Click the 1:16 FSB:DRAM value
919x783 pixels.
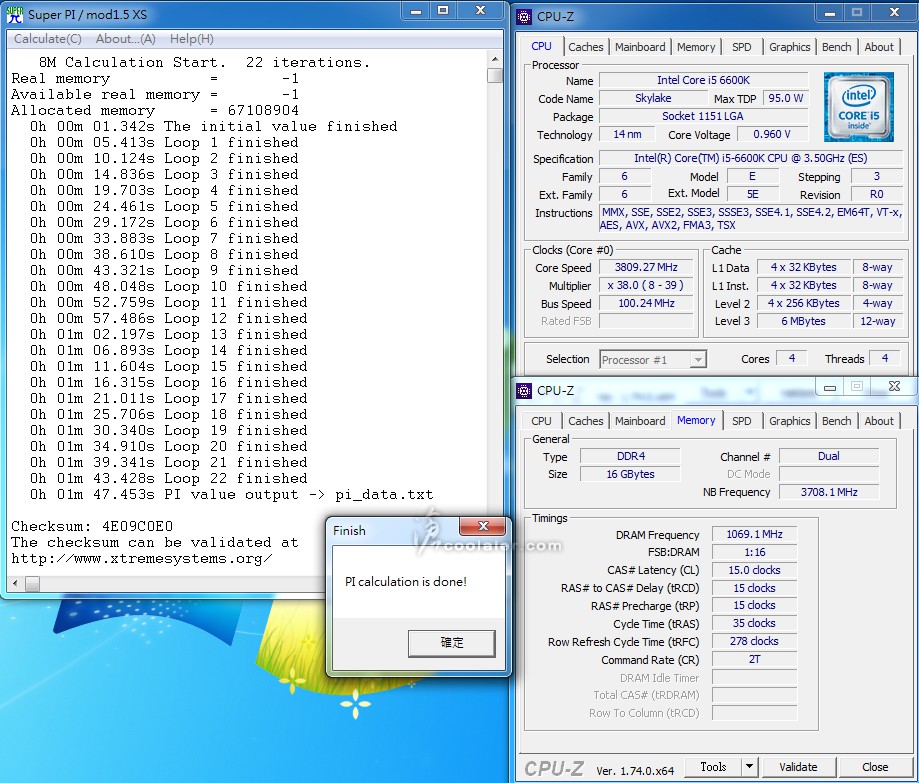coord(754,552)
